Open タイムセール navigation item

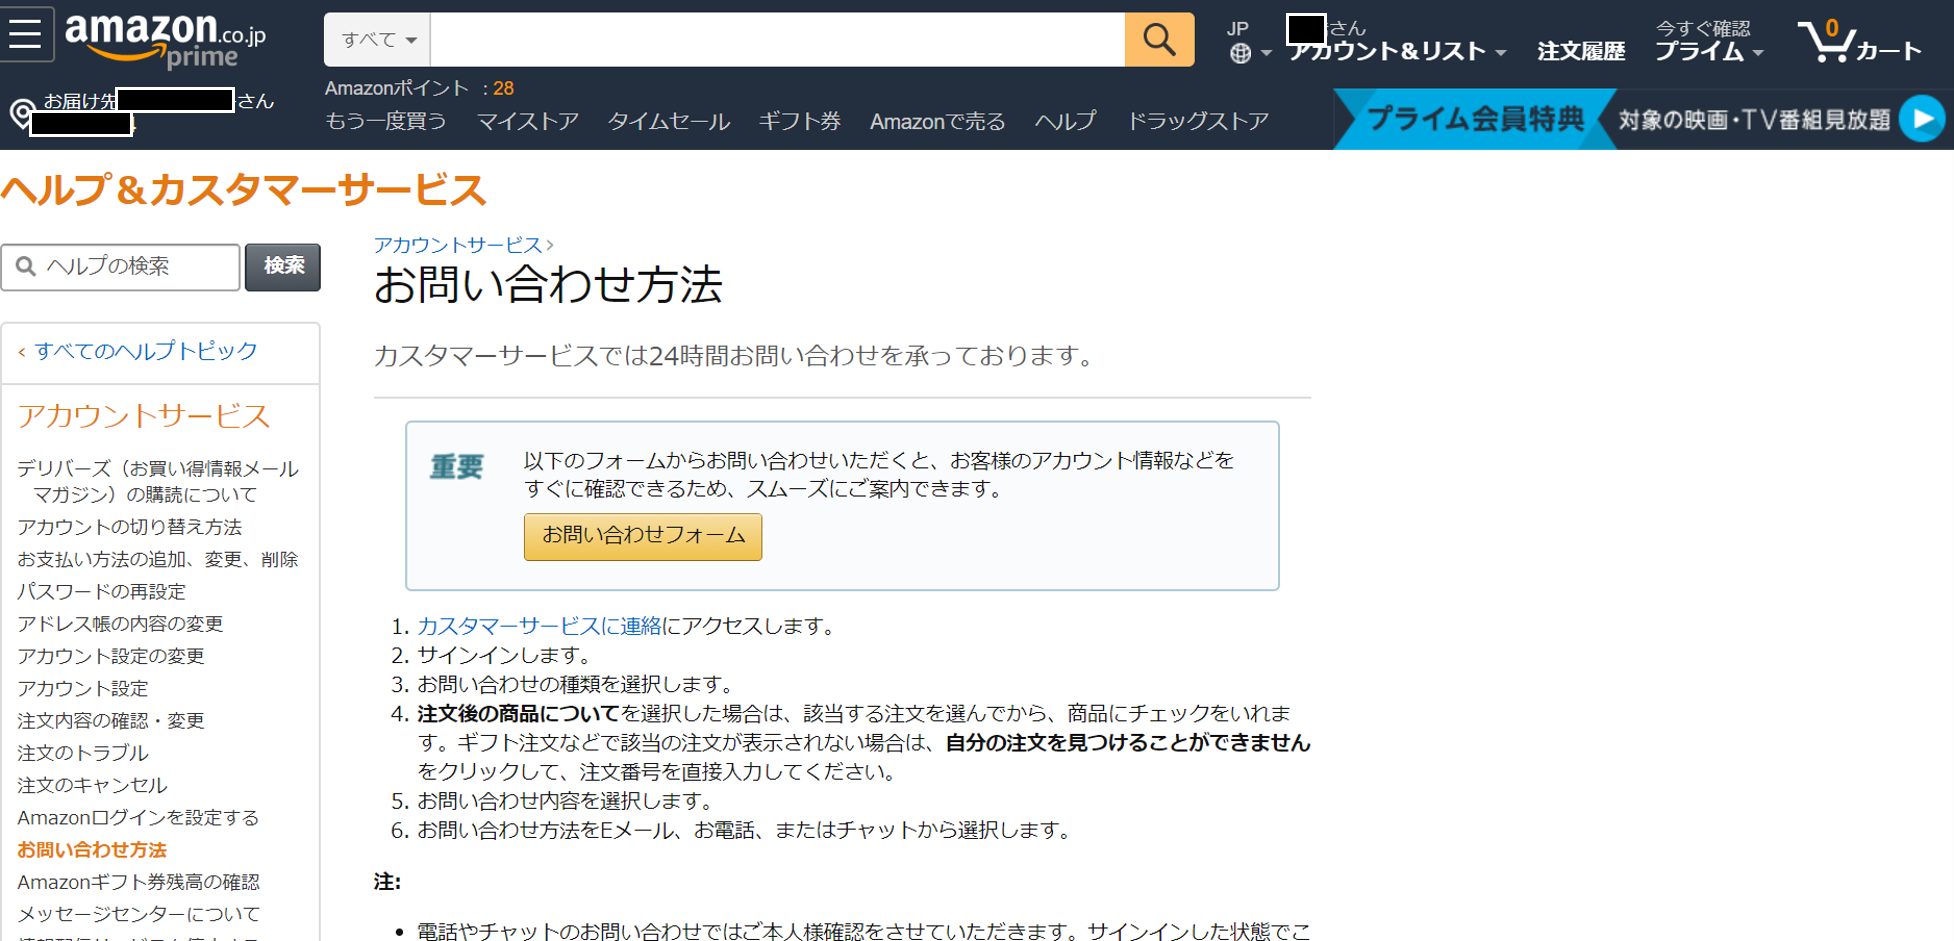pos(669,121)
